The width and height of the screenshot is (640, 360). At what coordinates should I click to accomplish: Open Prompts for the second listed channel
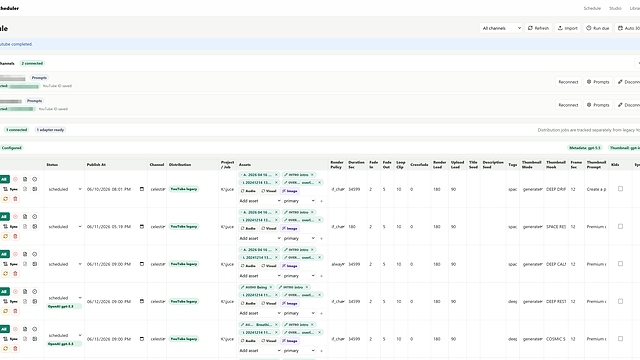(598, 105)
